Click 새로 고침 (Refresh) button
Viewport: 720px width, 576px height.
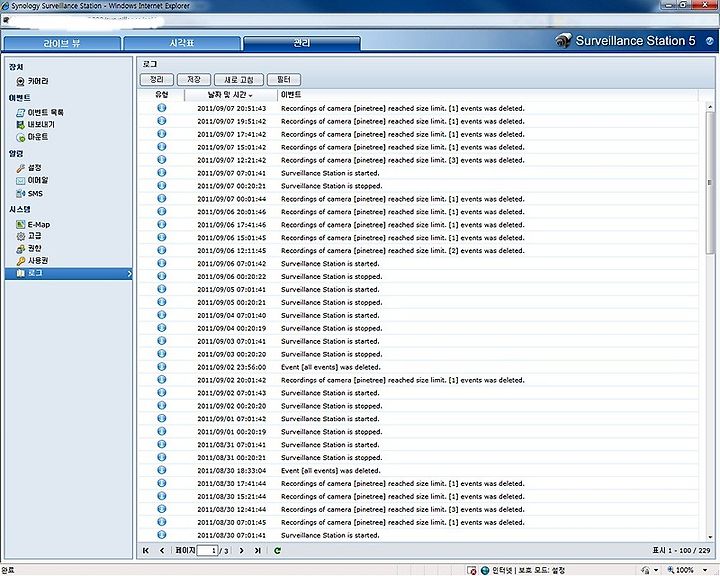pos(239,79)
